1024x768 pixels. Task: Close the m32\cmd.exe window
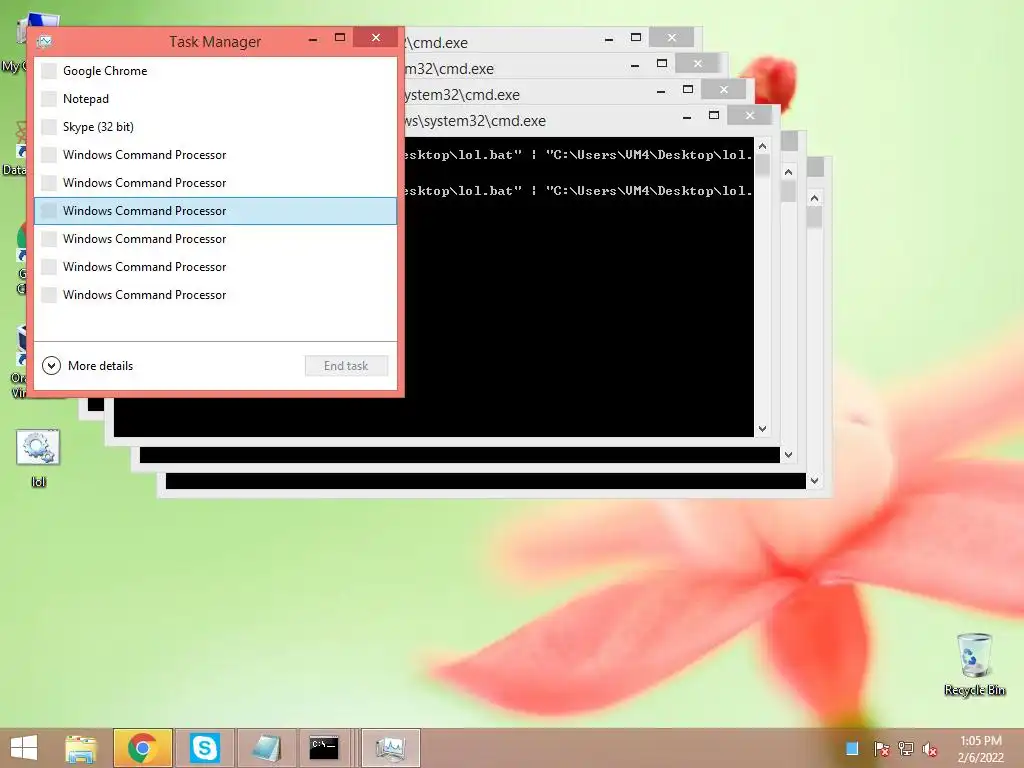pyautogui.click(x=697, y=63)
